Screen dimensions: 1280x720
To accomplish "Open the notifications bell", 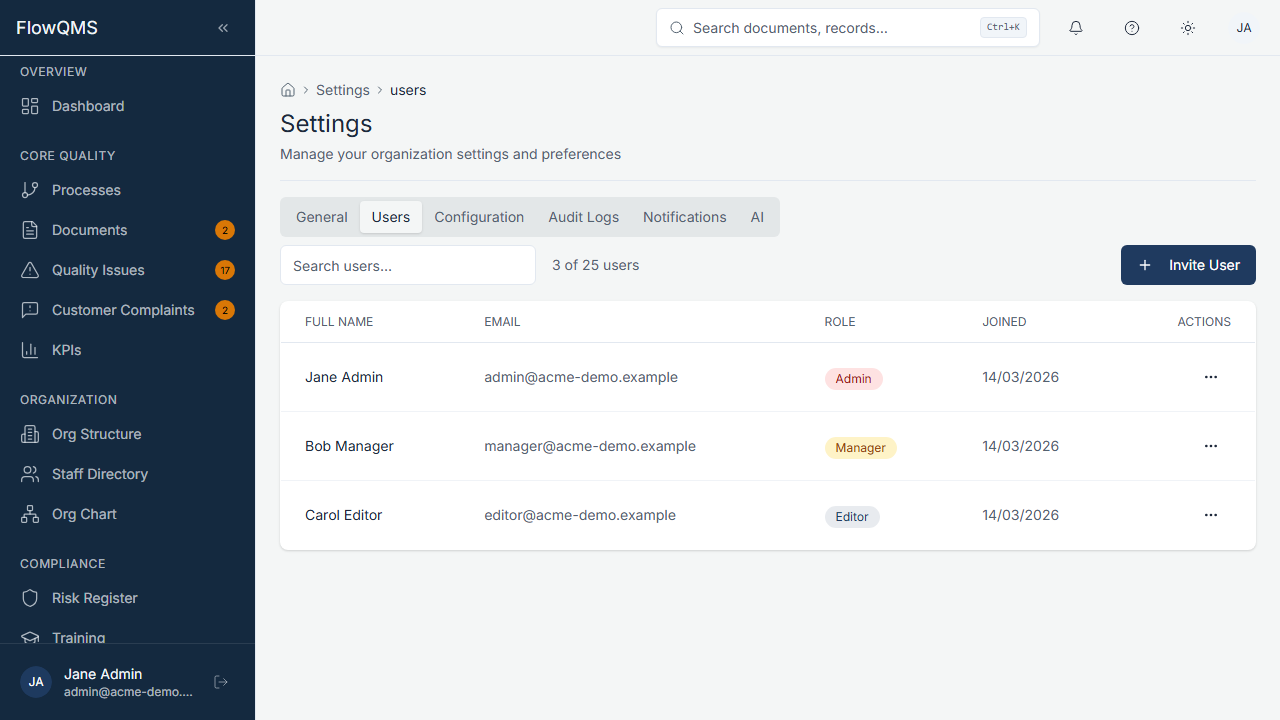I will pos(1076,27).
